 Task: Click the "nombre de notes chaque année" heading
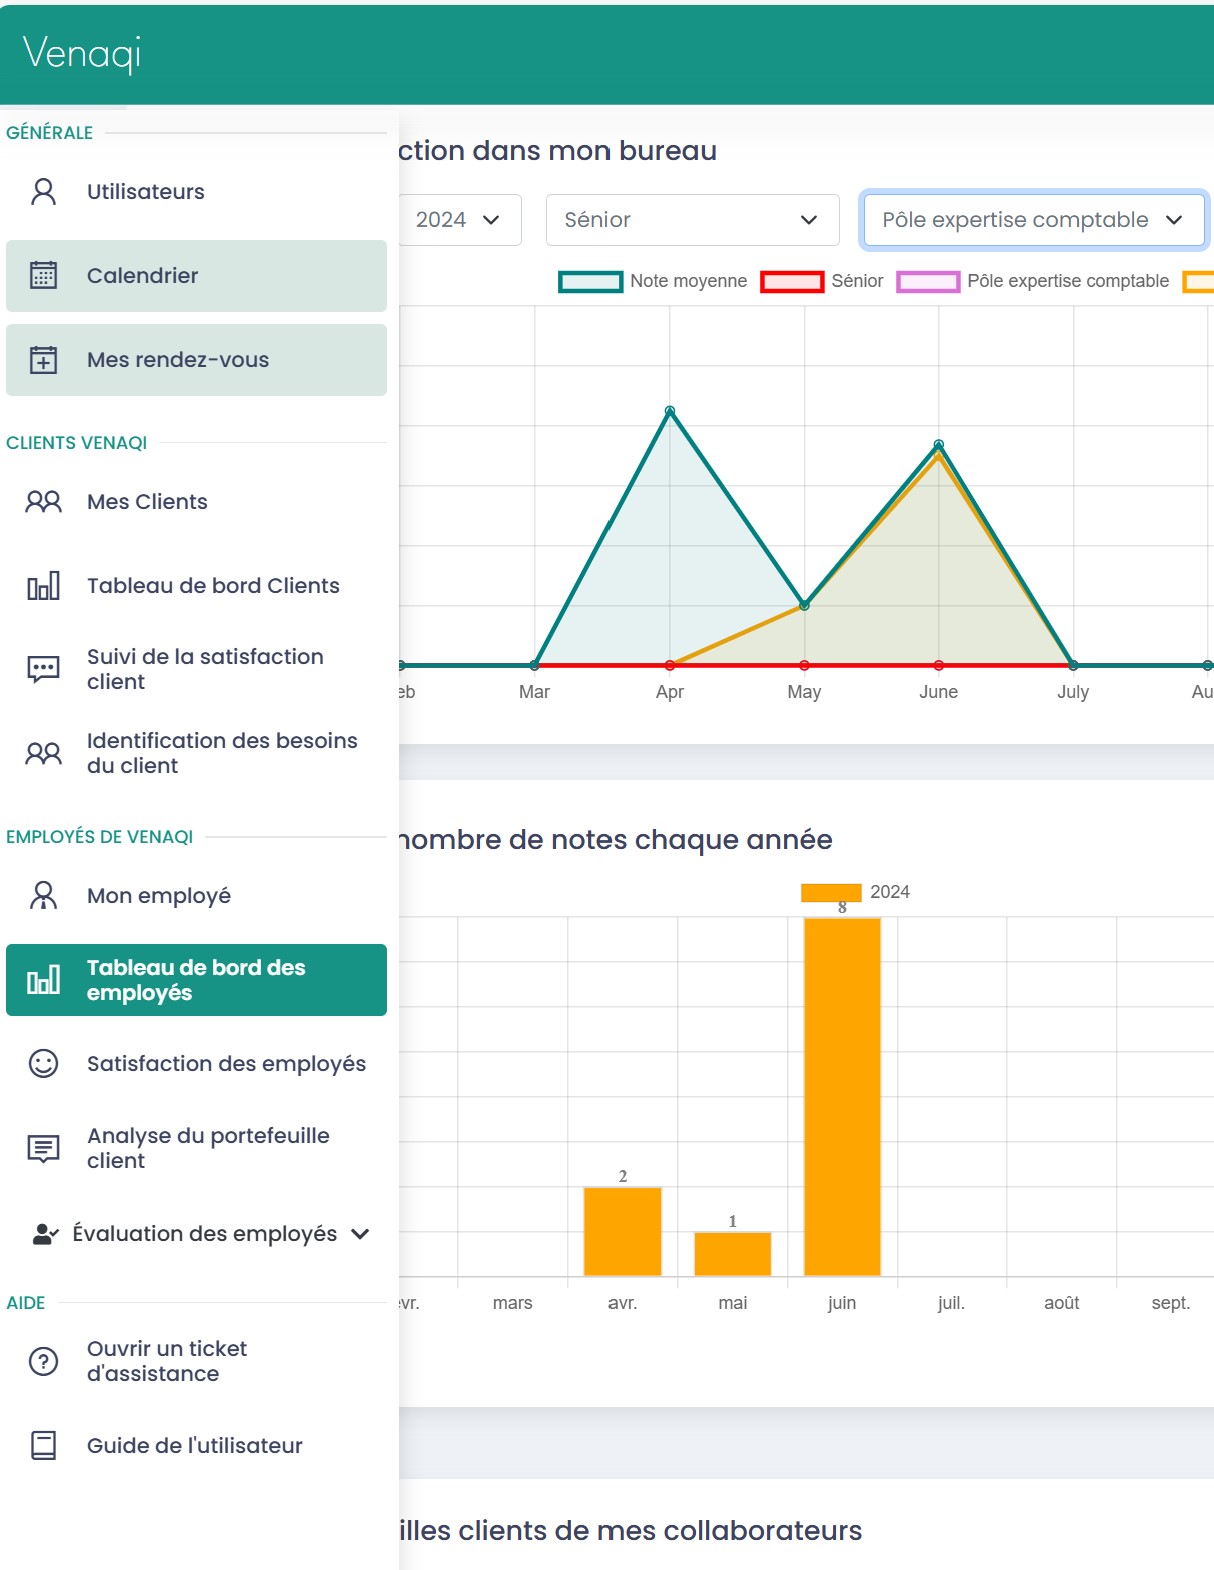[615, 839]
